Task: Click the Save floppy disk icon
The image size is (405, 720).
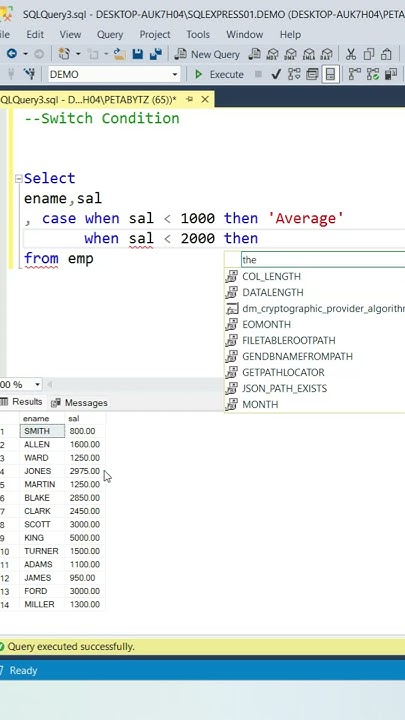Action: point(137,54)
